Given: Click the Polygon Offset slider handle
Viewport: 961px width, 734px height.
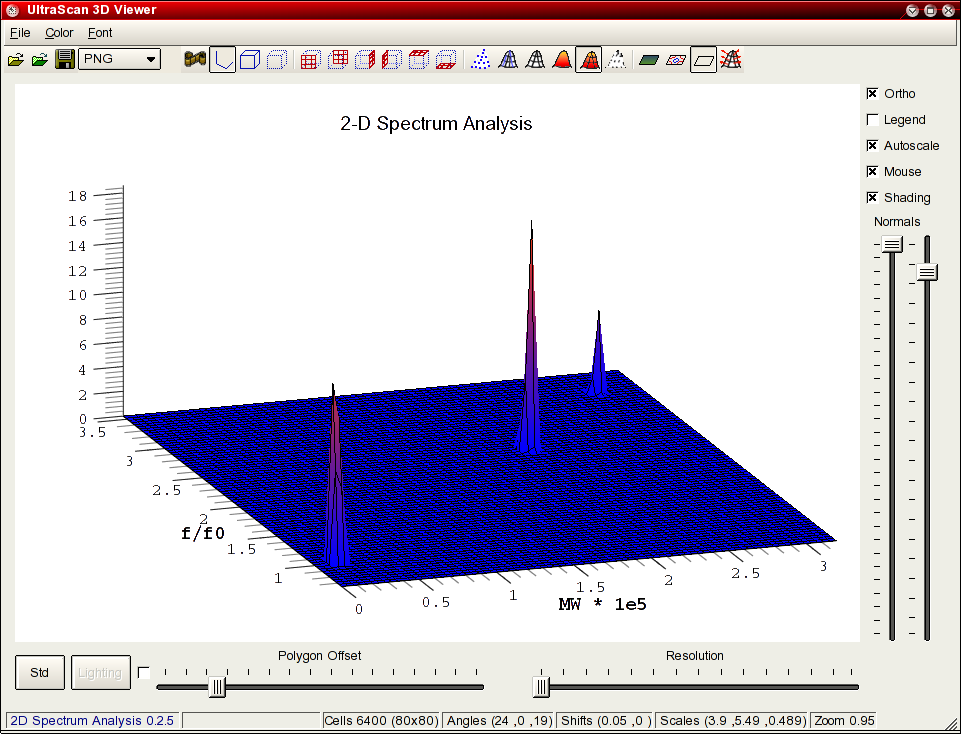Looking at the screenshot, I should (217, 687).
